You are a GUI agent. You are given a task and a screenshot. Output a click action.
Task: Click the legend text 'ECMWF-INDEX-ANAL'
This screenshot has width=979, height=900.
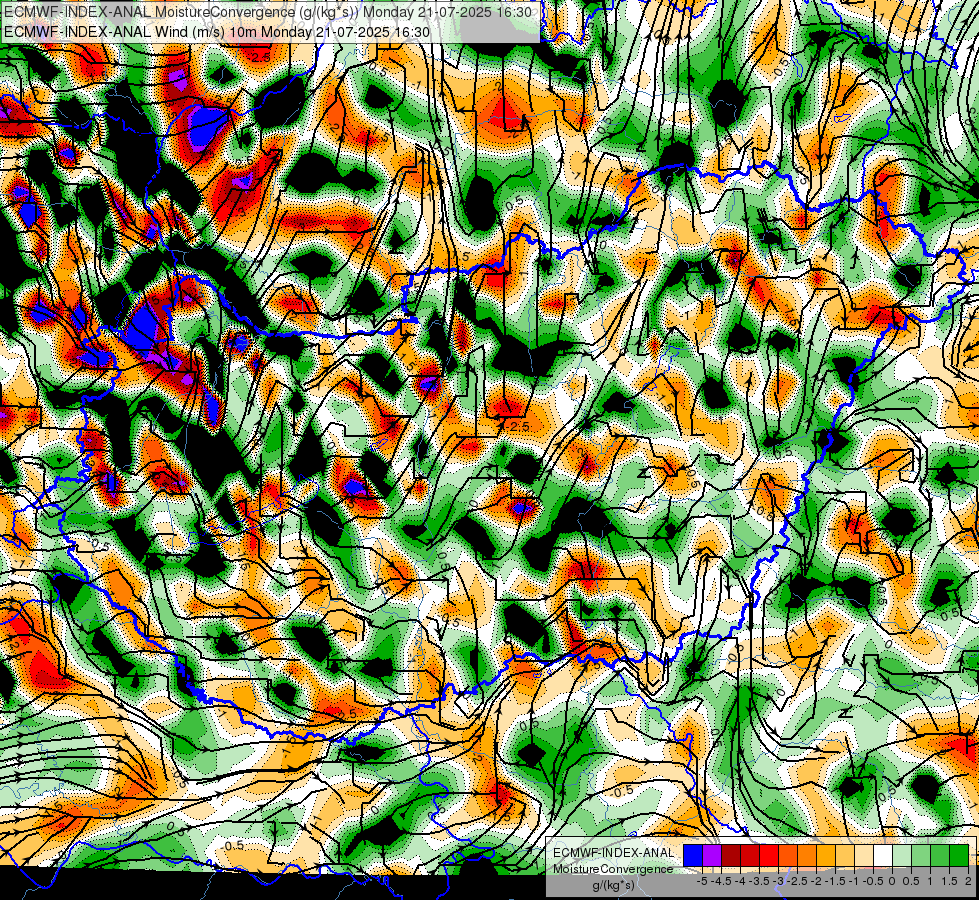point(613,853)
